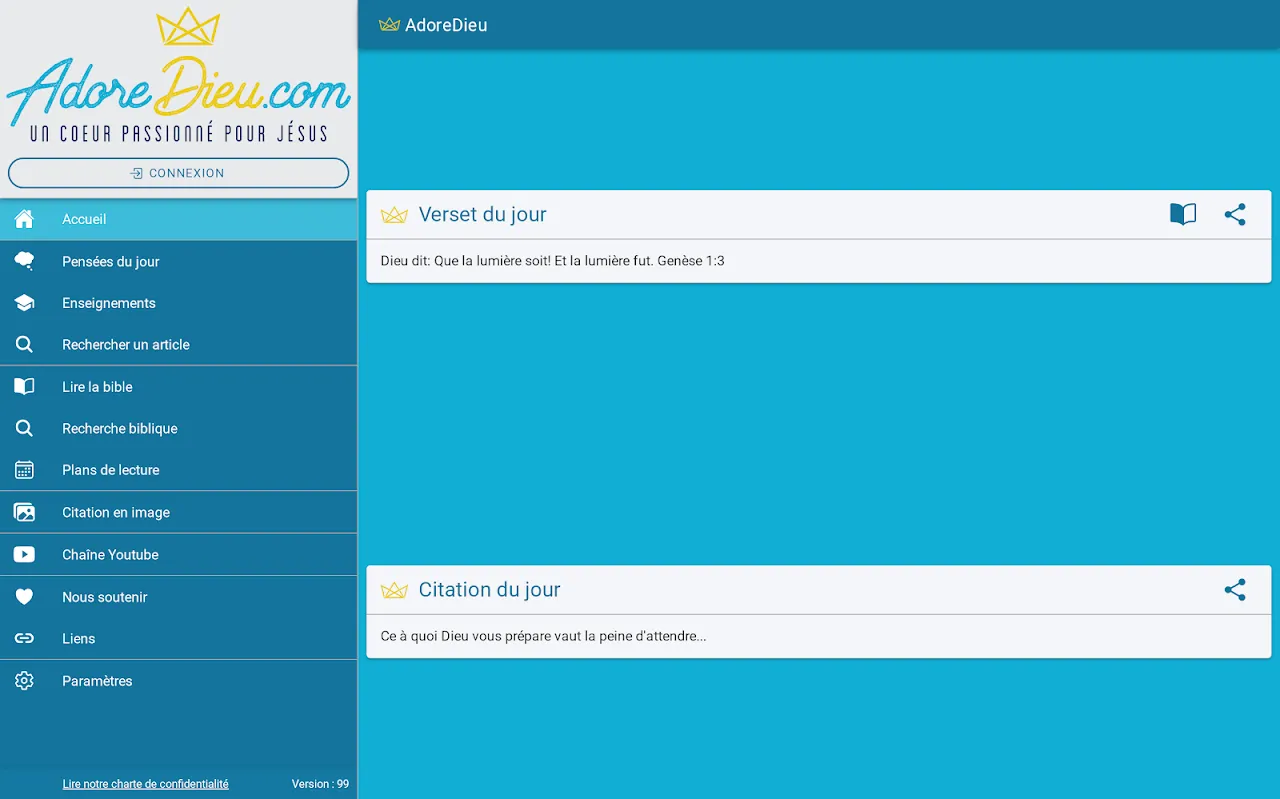1280x799 pixels.
Task: Share the Verset du jour
Action: click(x=1235, y=215)
